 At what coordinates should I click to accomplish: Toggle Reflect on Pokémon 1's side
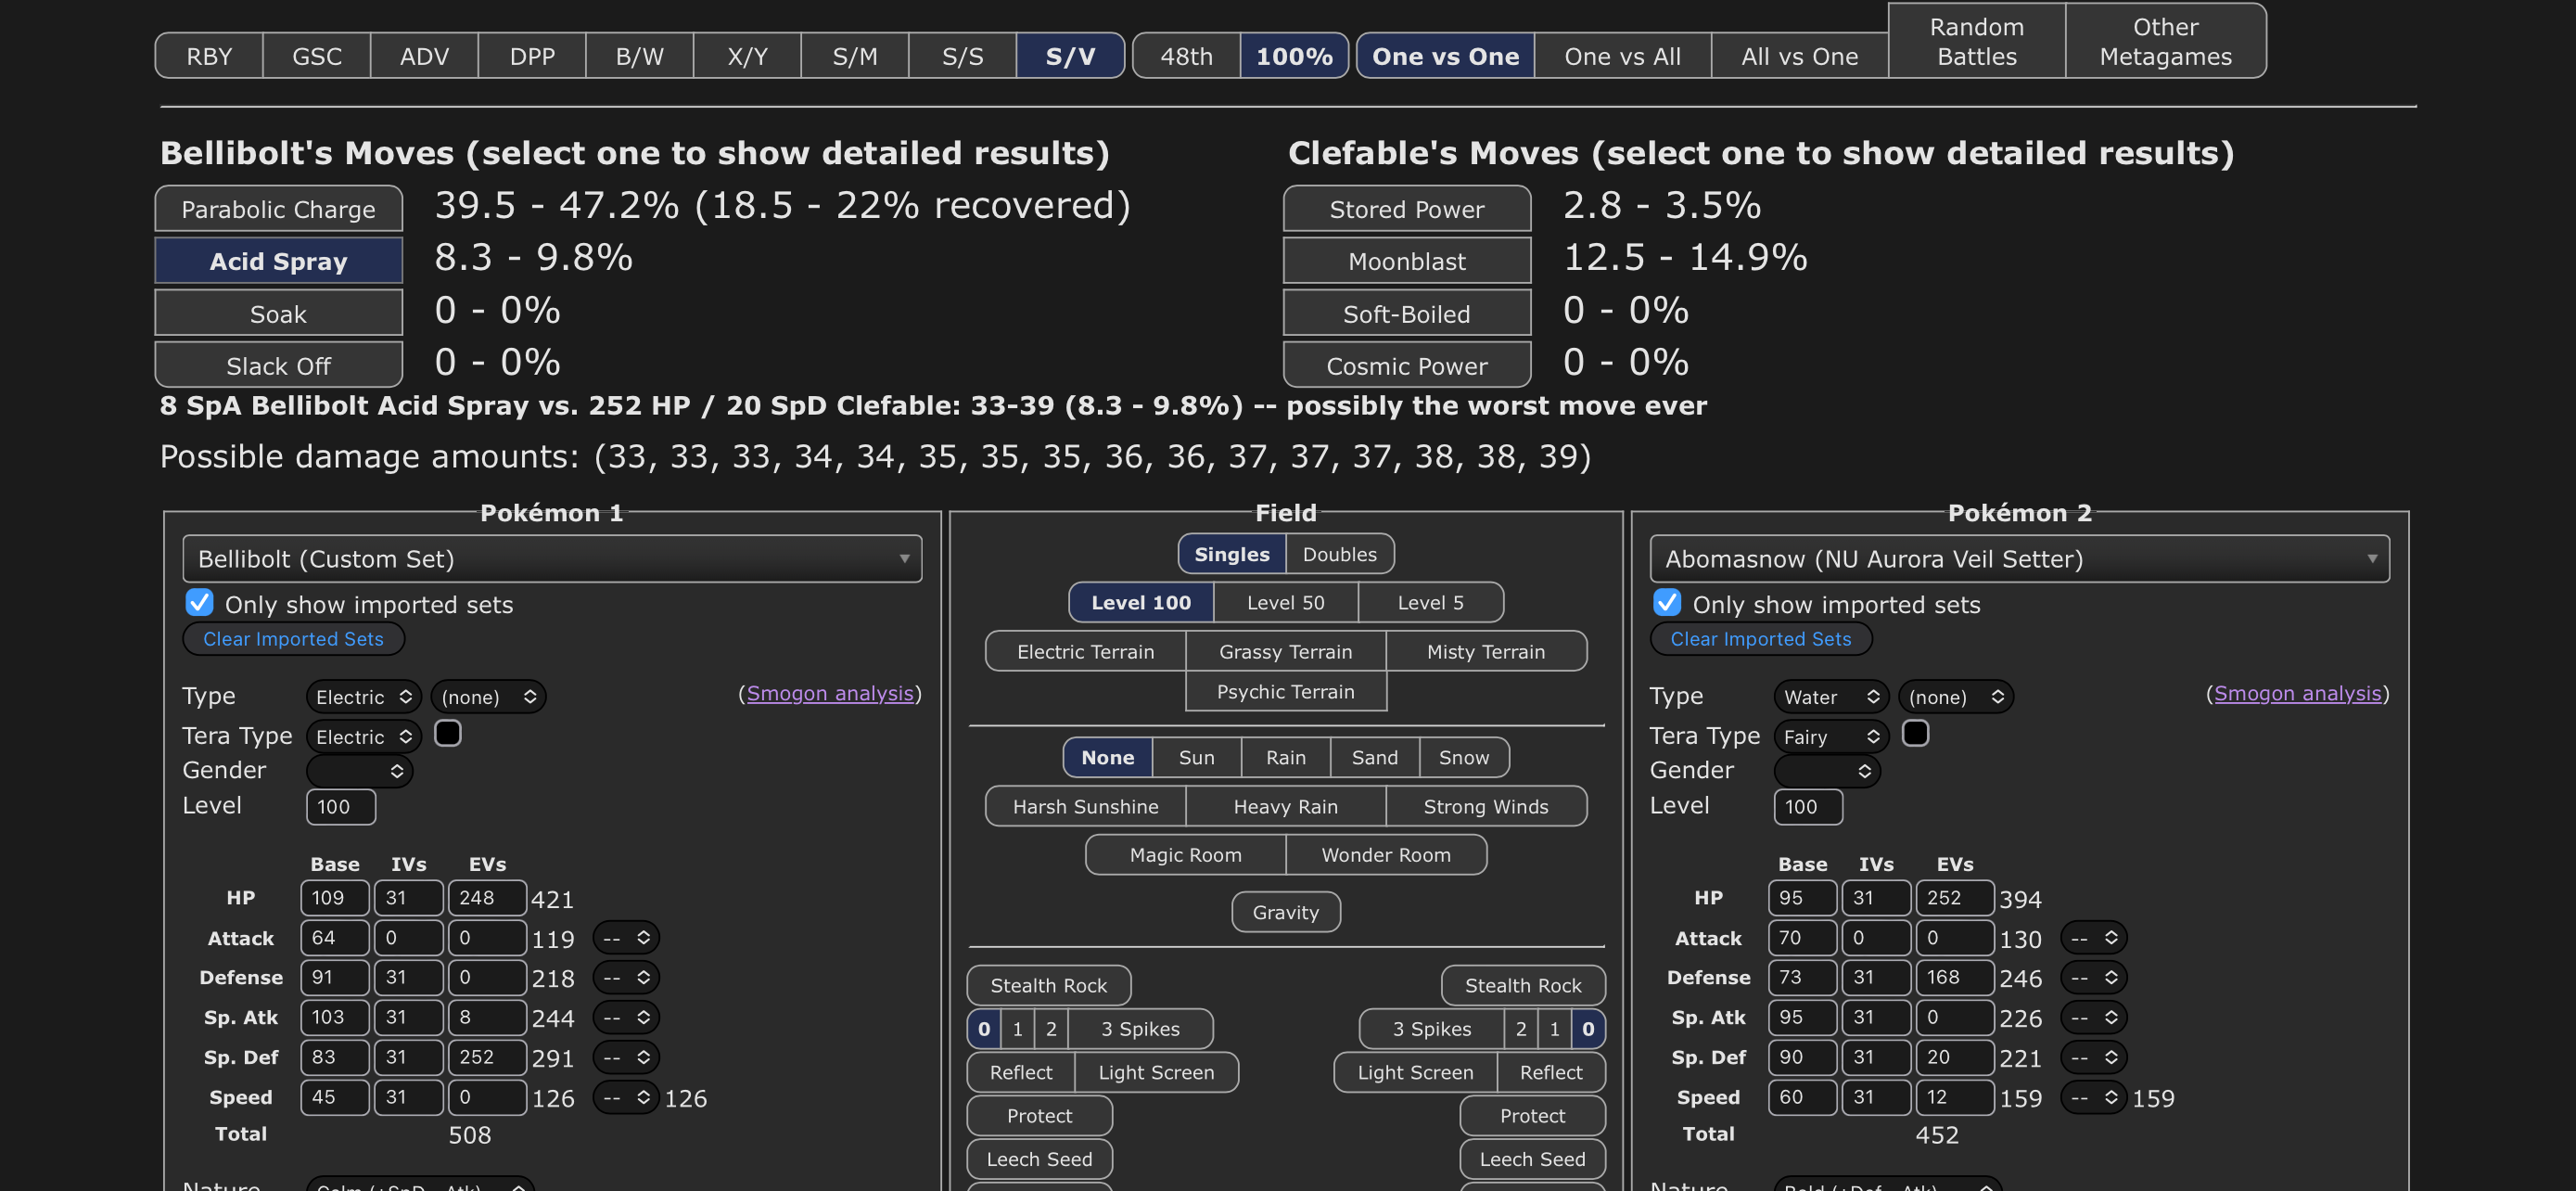(x=1020, y=1072)
